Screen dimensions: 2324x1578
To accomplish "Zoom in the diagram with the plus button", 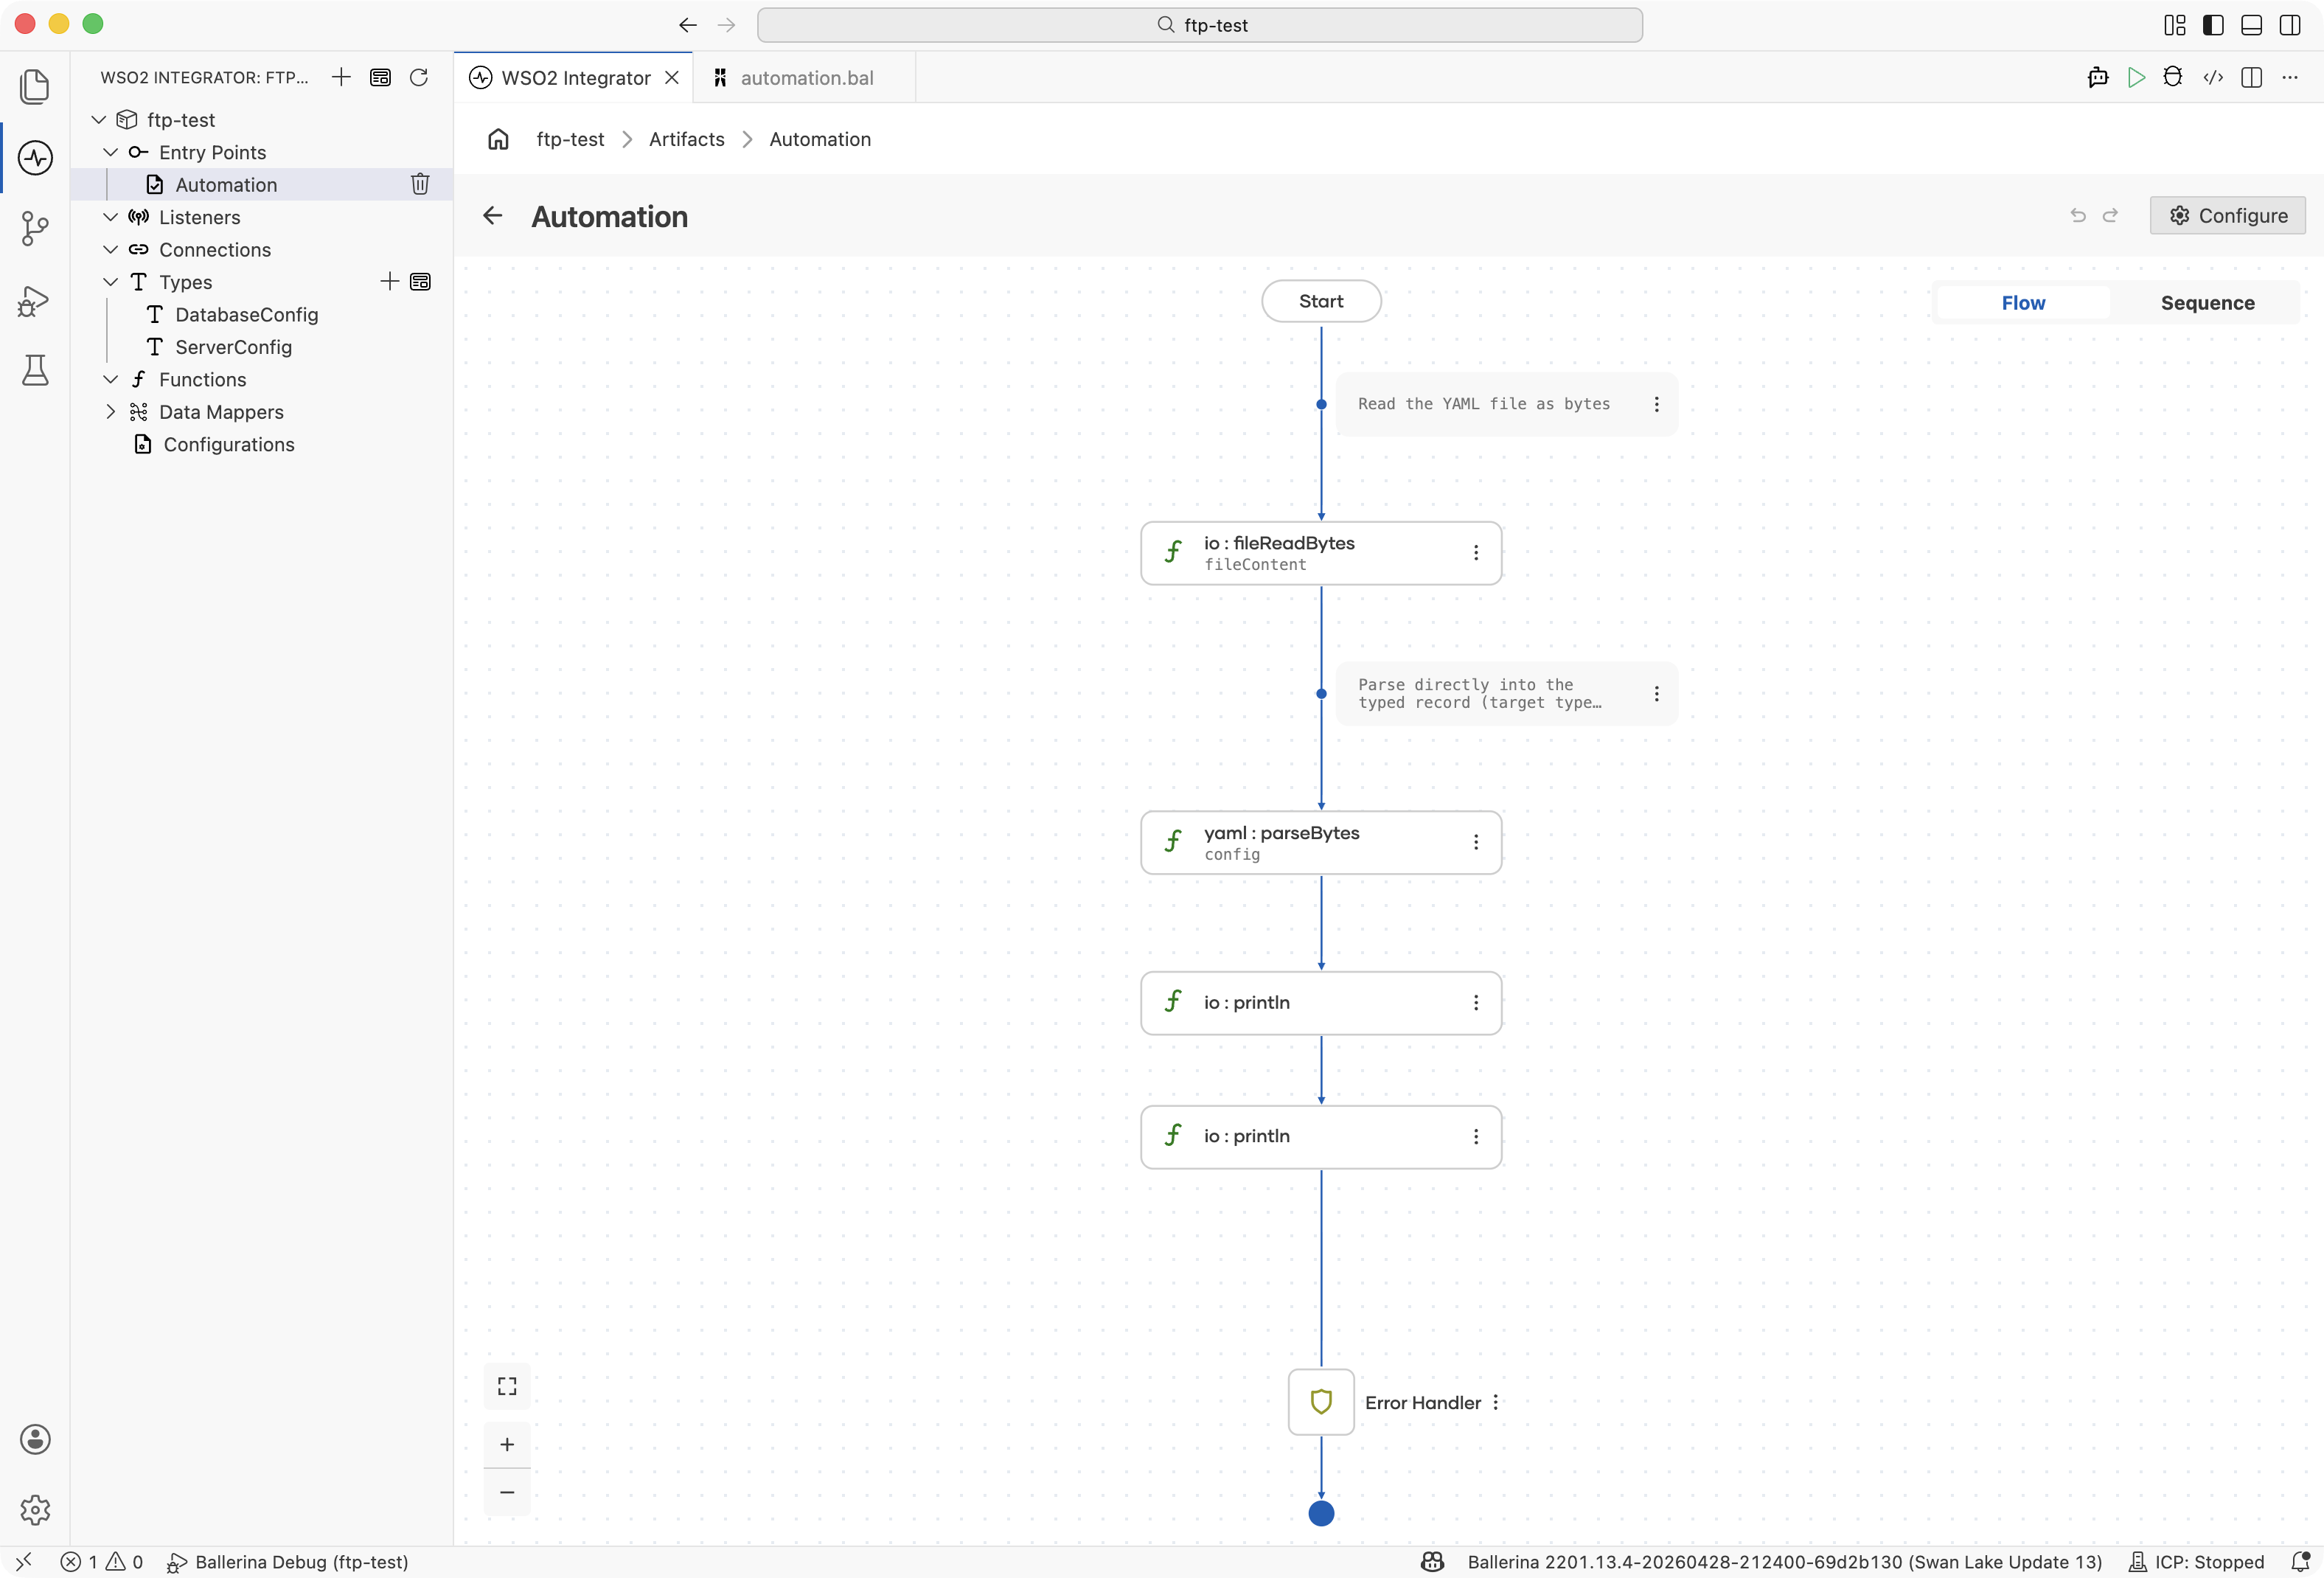I will (x=507, y=1444).
